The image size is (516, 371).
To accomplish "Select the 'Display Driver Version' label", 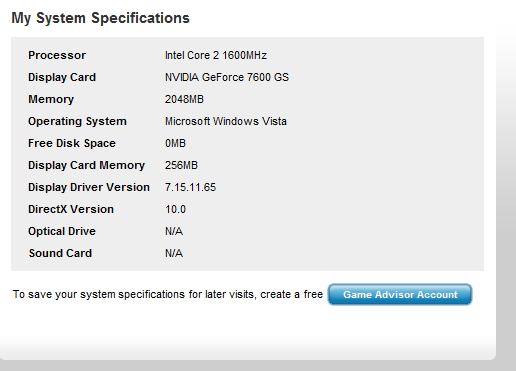I will [x=89, y=187].
